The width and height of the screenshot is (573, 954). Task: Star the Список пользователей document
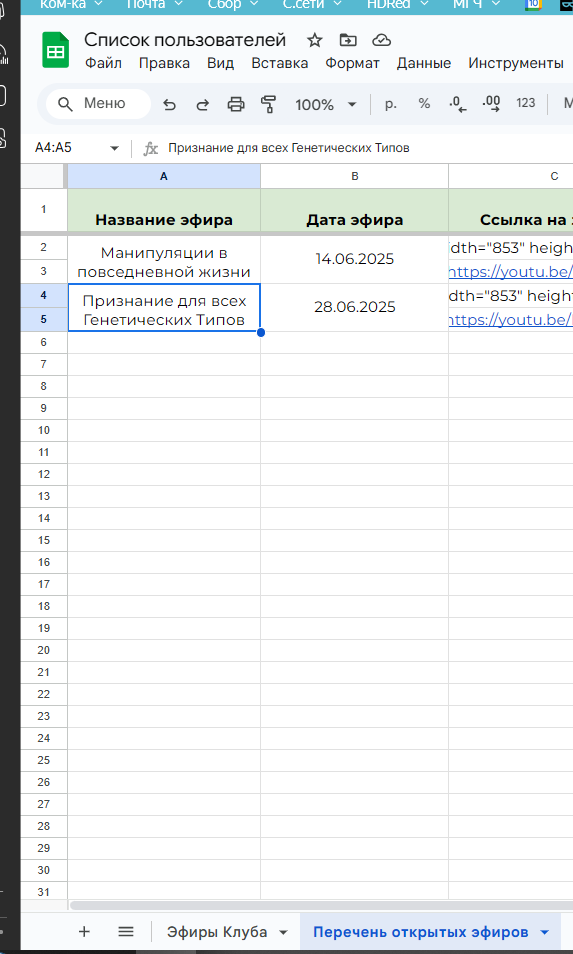(x=314, y=41)
